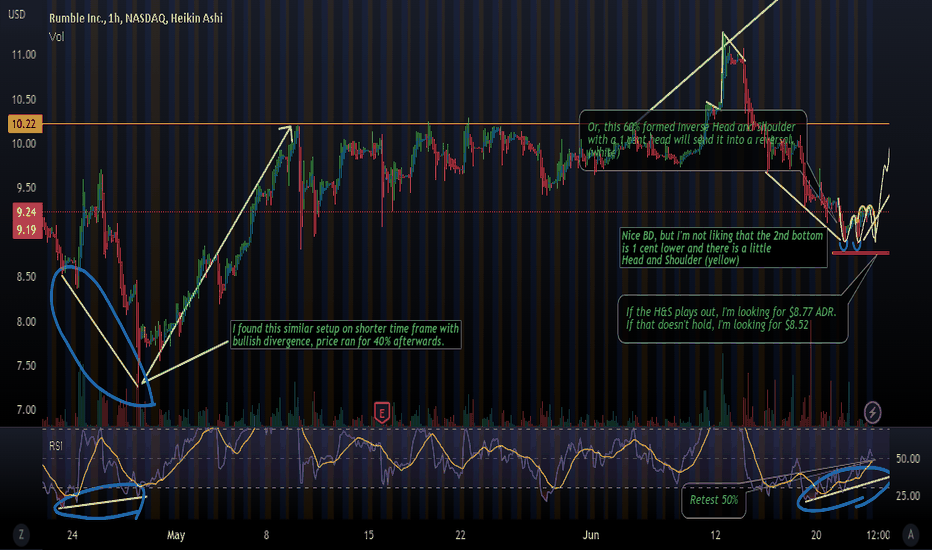Click the 11.00 price axis value
The height and width of the screenshot is (550, 932).
[24, 55]
